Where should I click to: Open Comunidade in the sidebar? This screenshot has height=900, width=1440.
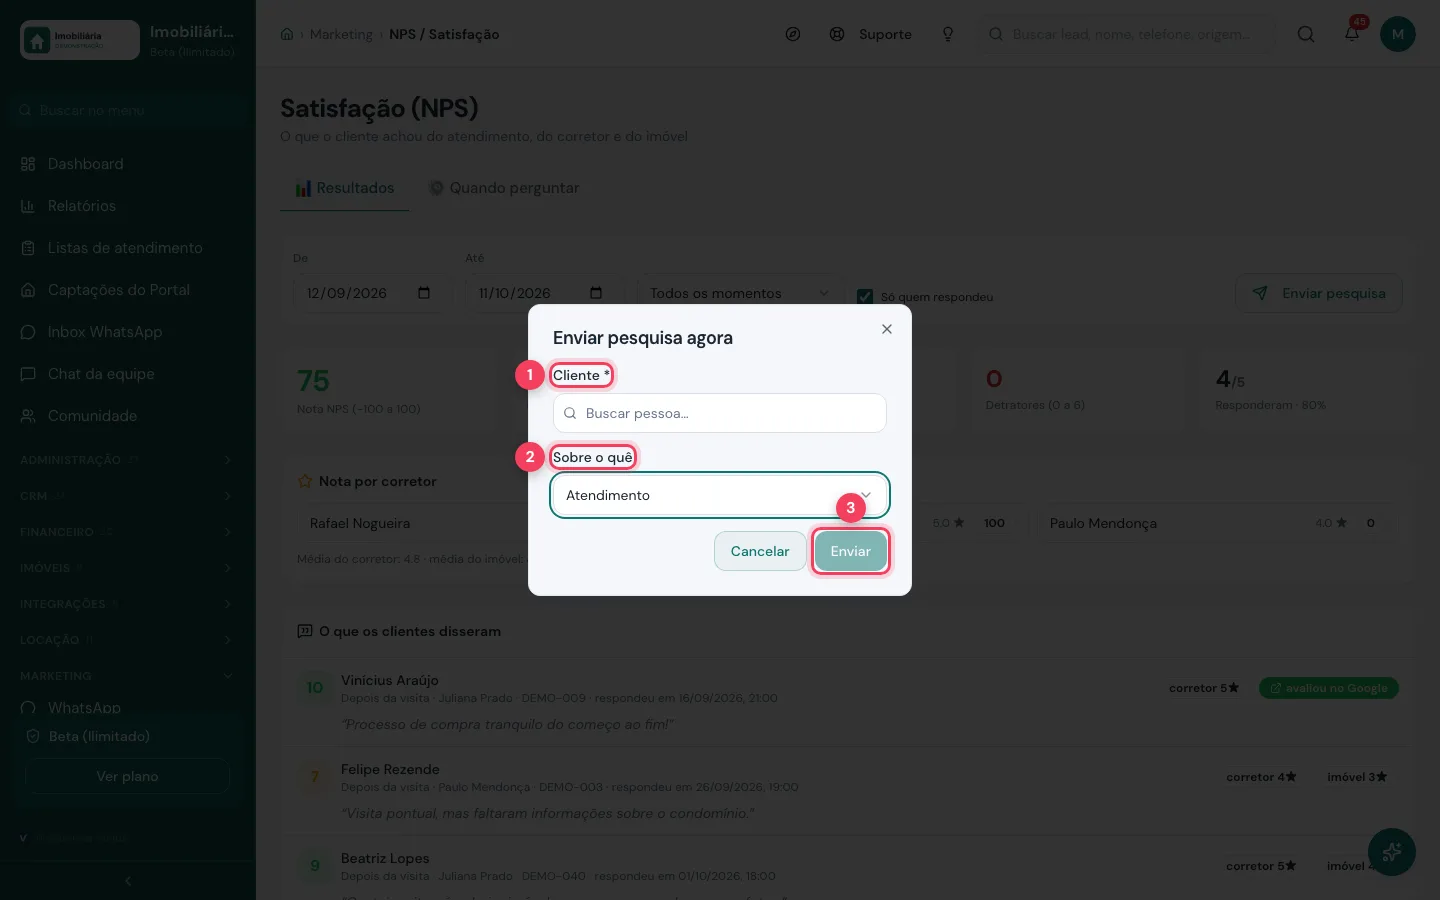pyautogui.click(x=128, y=416)
